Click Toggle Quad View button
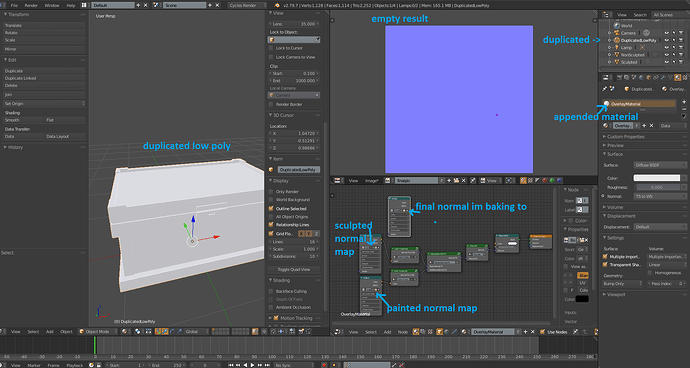Image resolution: width=690 pixels, height=368 pixels. tap(294, 269)
